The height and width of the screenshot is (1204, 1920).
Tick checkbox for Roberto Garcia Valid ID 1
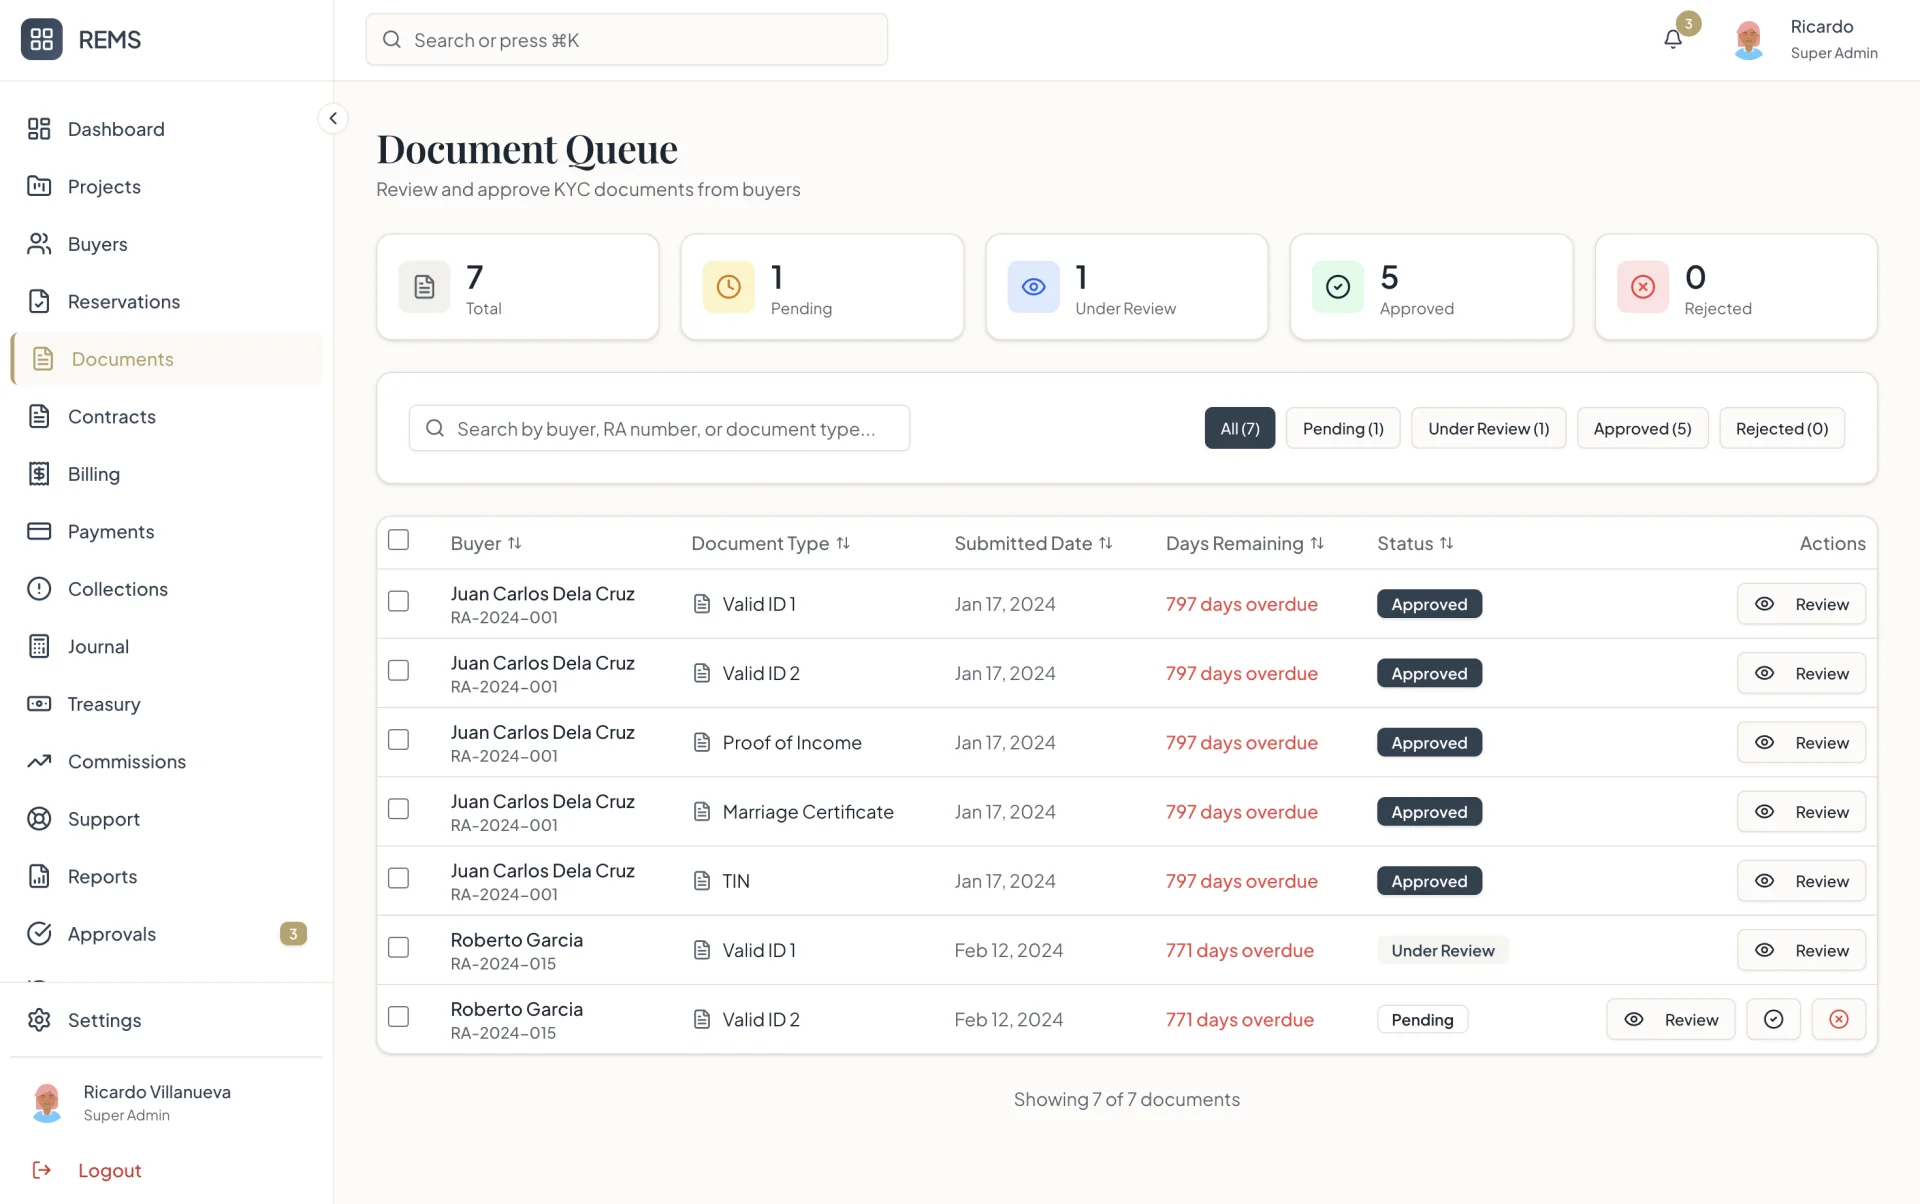pos(398,947)
